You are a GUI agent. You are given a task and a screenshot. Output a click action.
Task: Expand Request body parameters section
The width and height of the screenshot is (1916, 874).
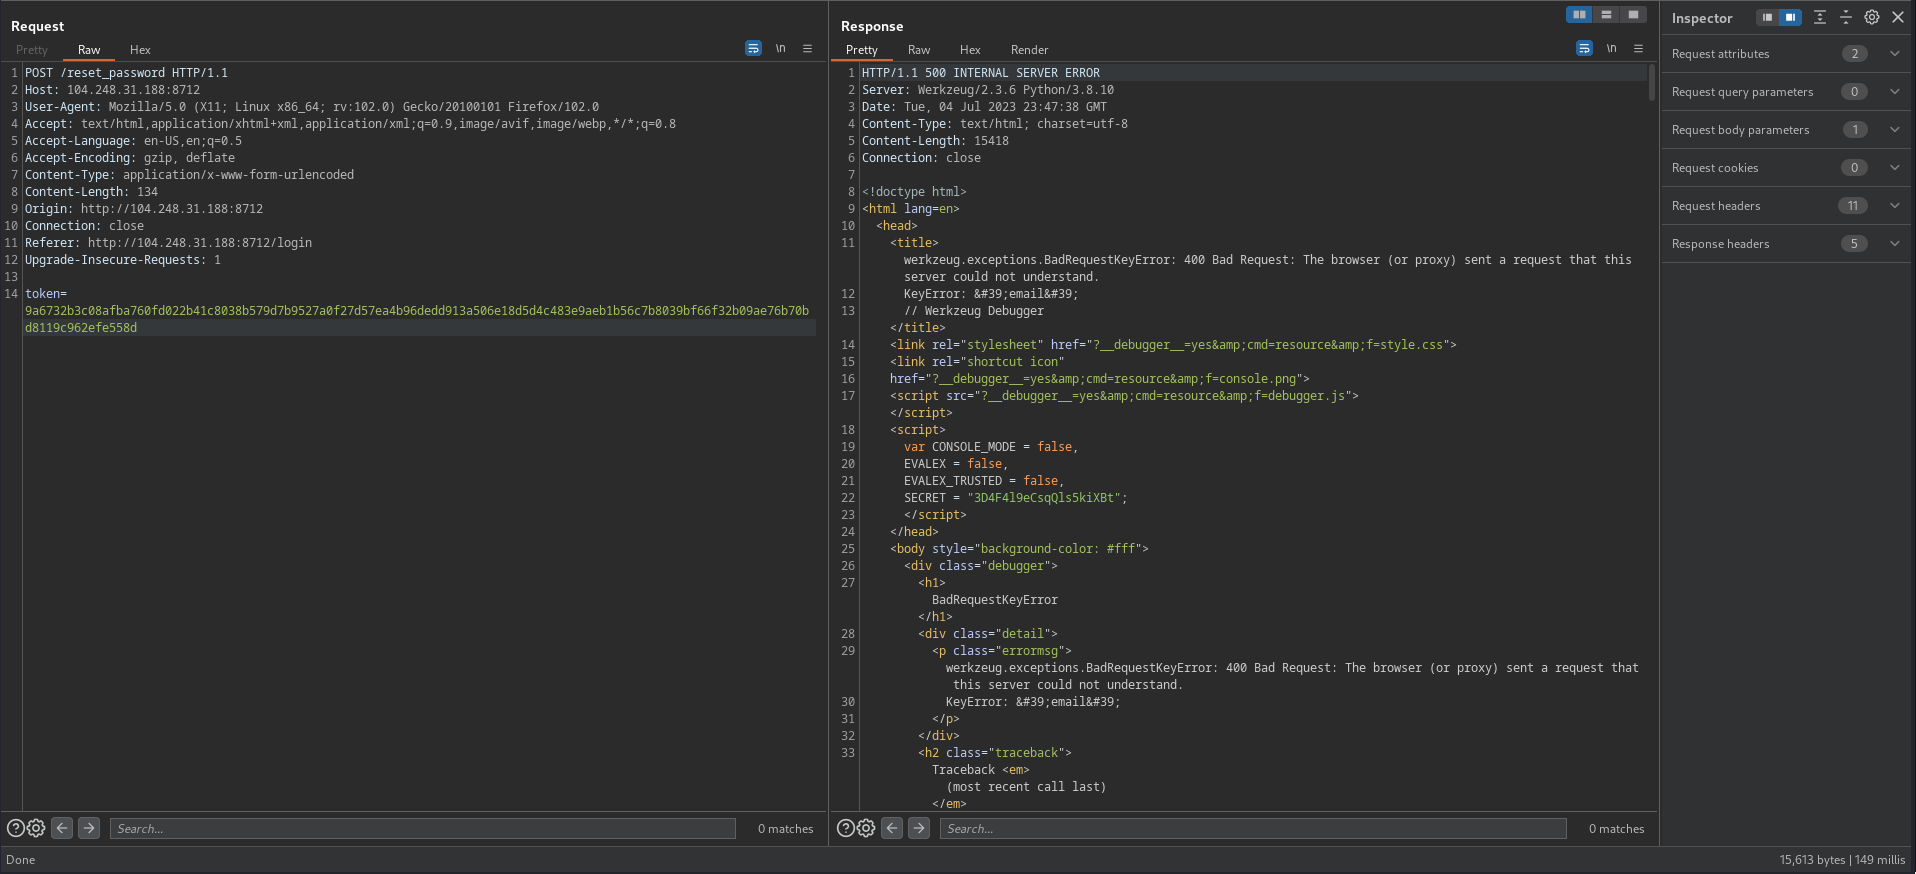(x=1895, y=130)
